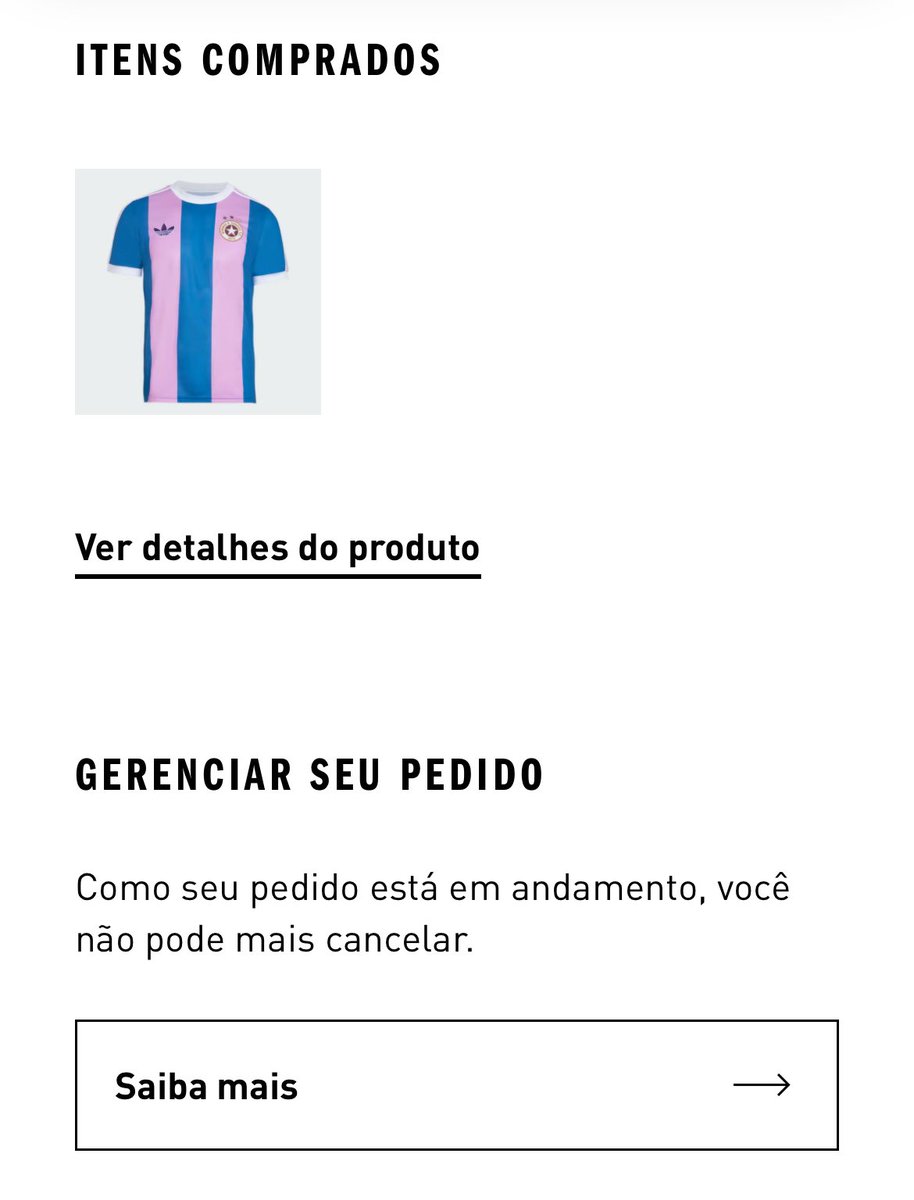This screenshot has width=914, height=1200.
Task: Click the jersey's left sleeve with white cuff
Action: tap(126, 240)
